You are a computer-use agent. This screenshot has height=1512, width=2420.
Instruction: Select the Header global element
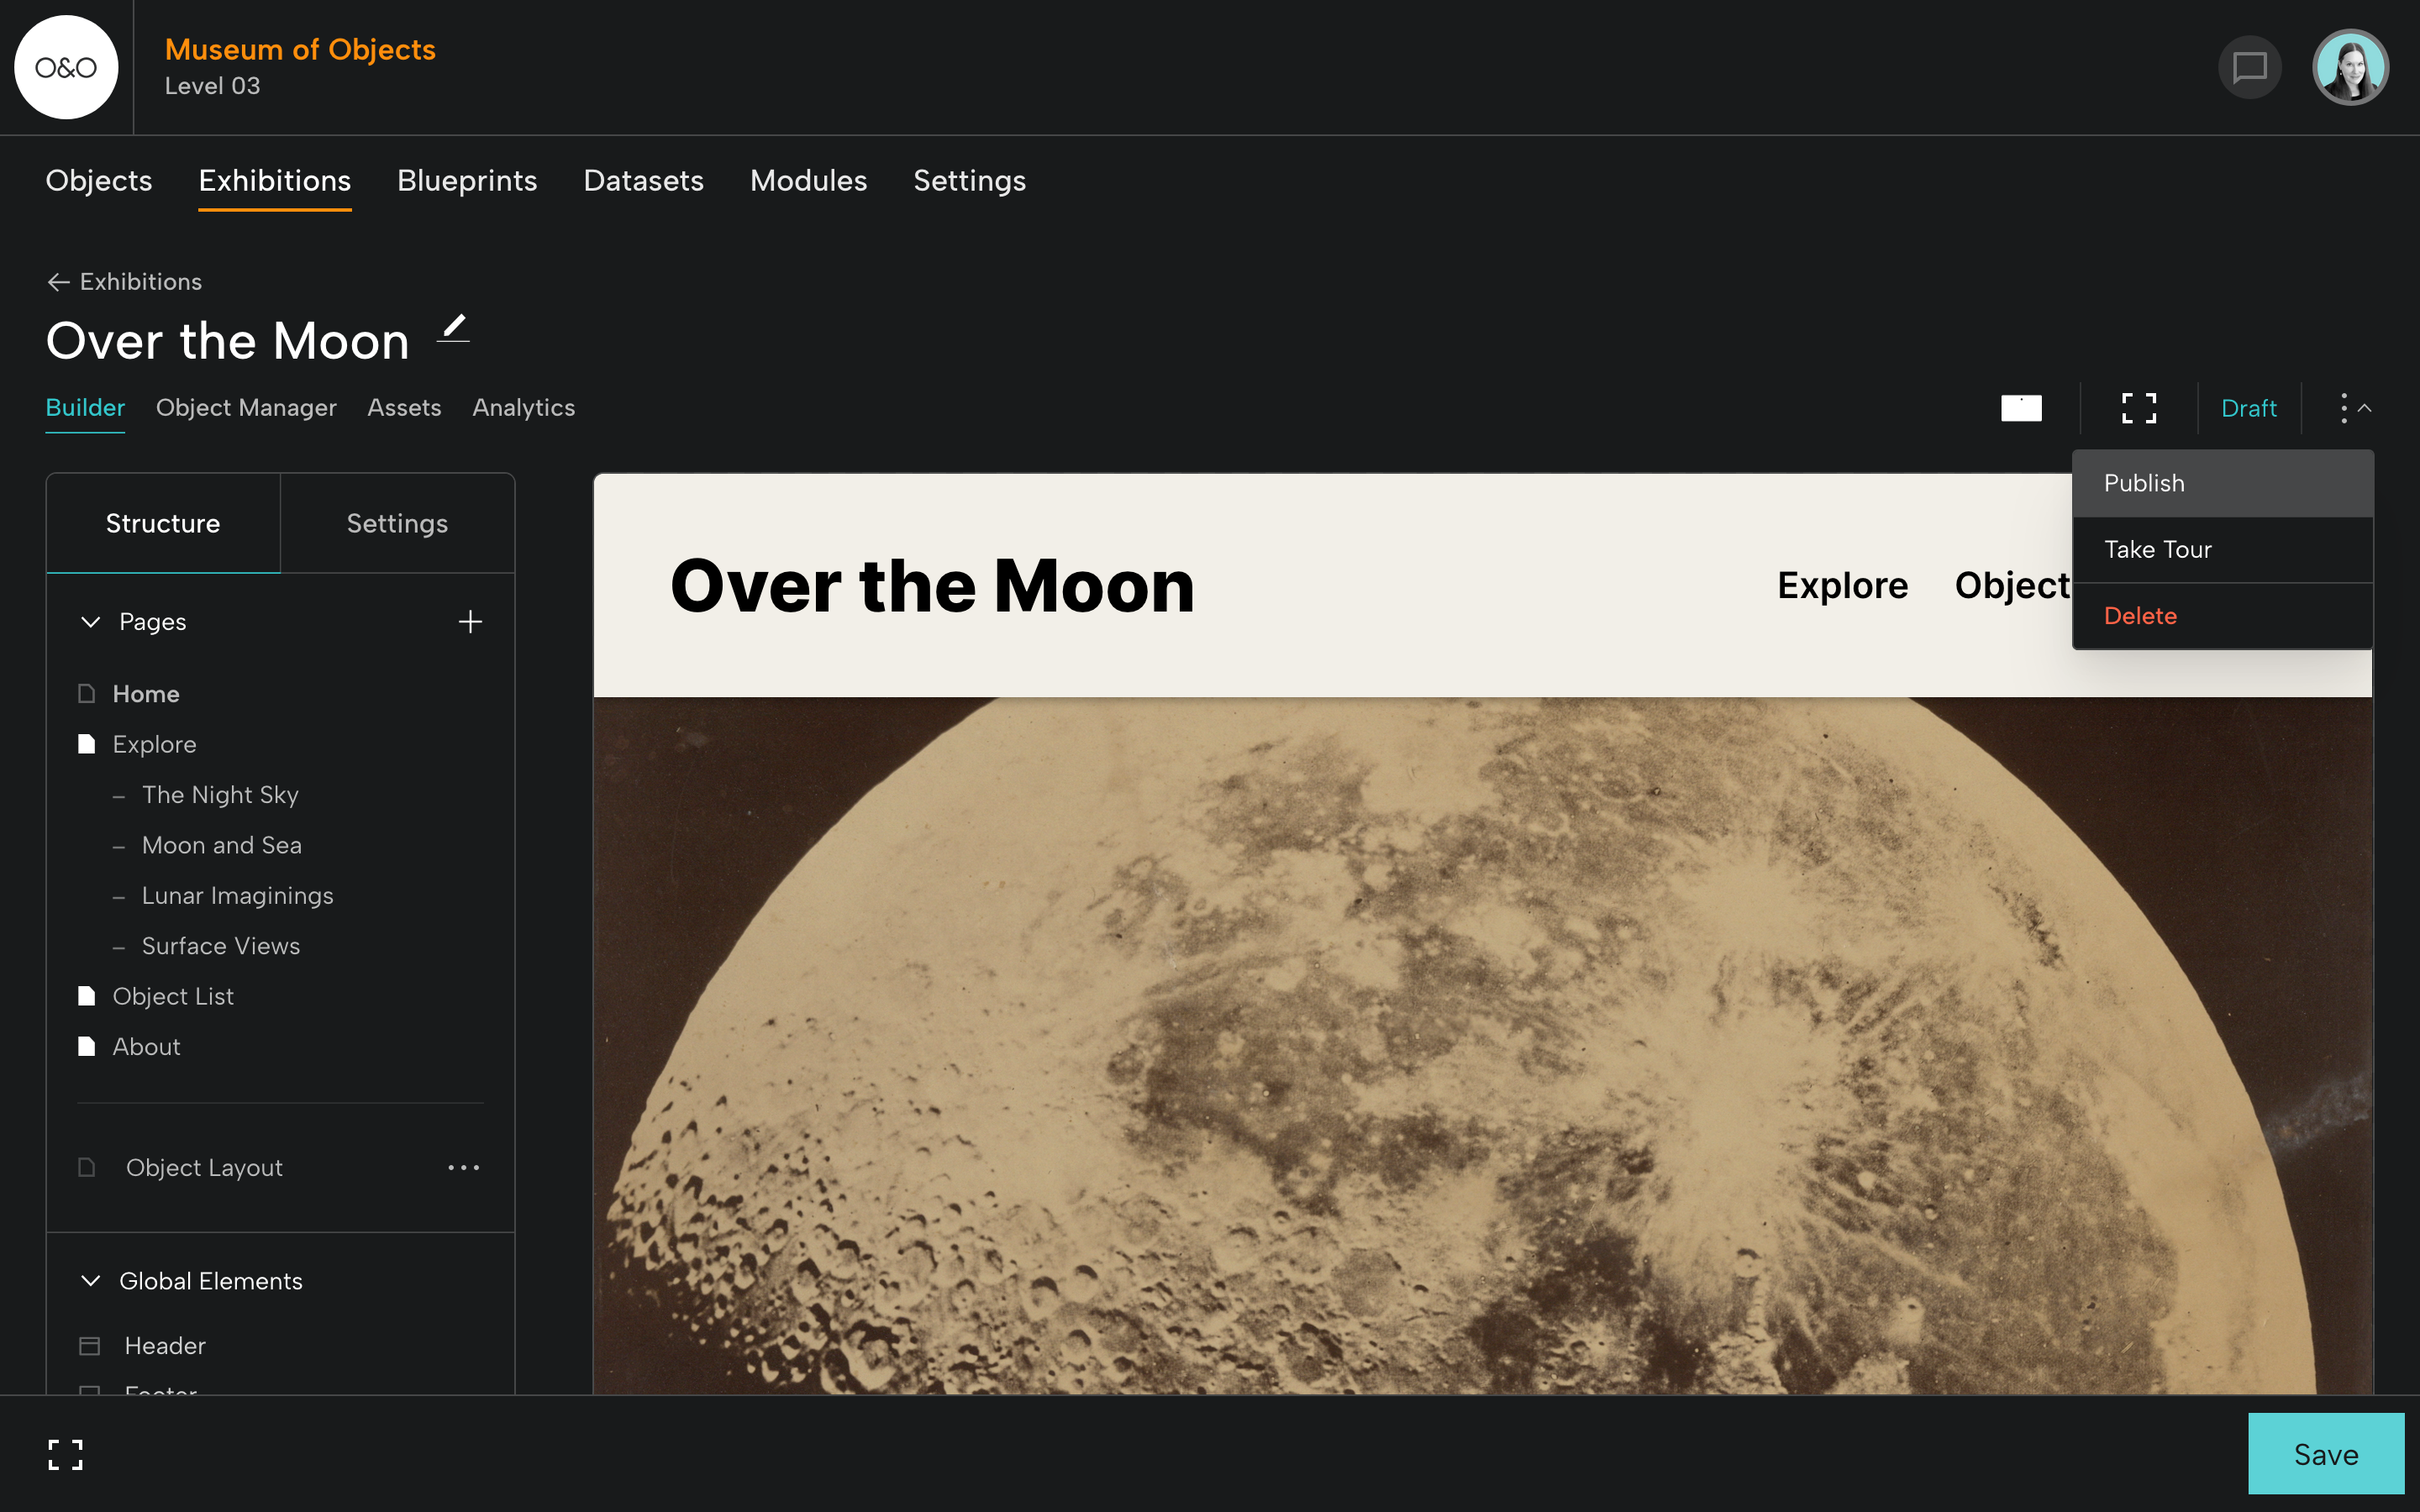[x=165, y=1346]
